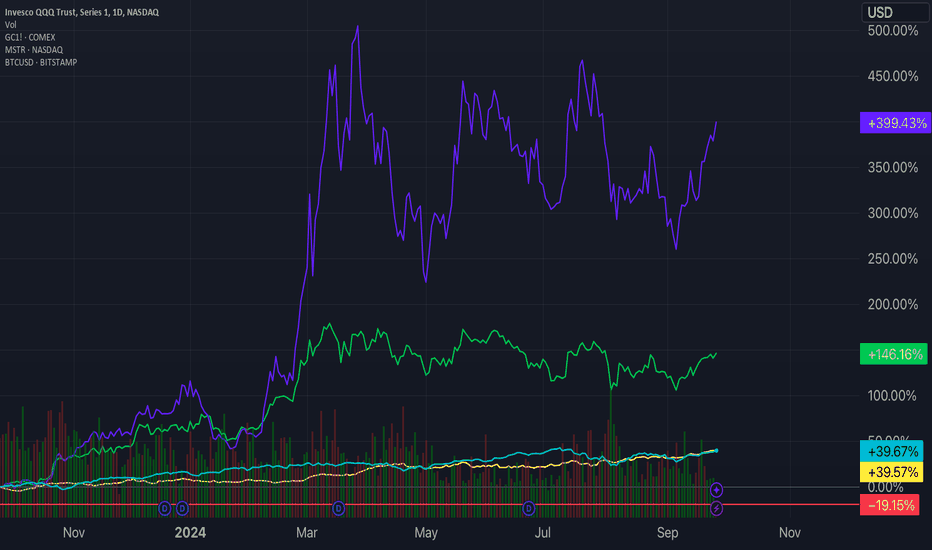Click the purple sparkle star event icon

click(x=716, y=490)
